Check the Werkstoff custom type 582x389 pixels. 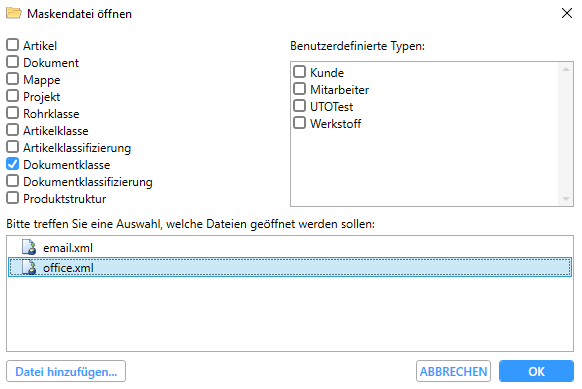300,123
